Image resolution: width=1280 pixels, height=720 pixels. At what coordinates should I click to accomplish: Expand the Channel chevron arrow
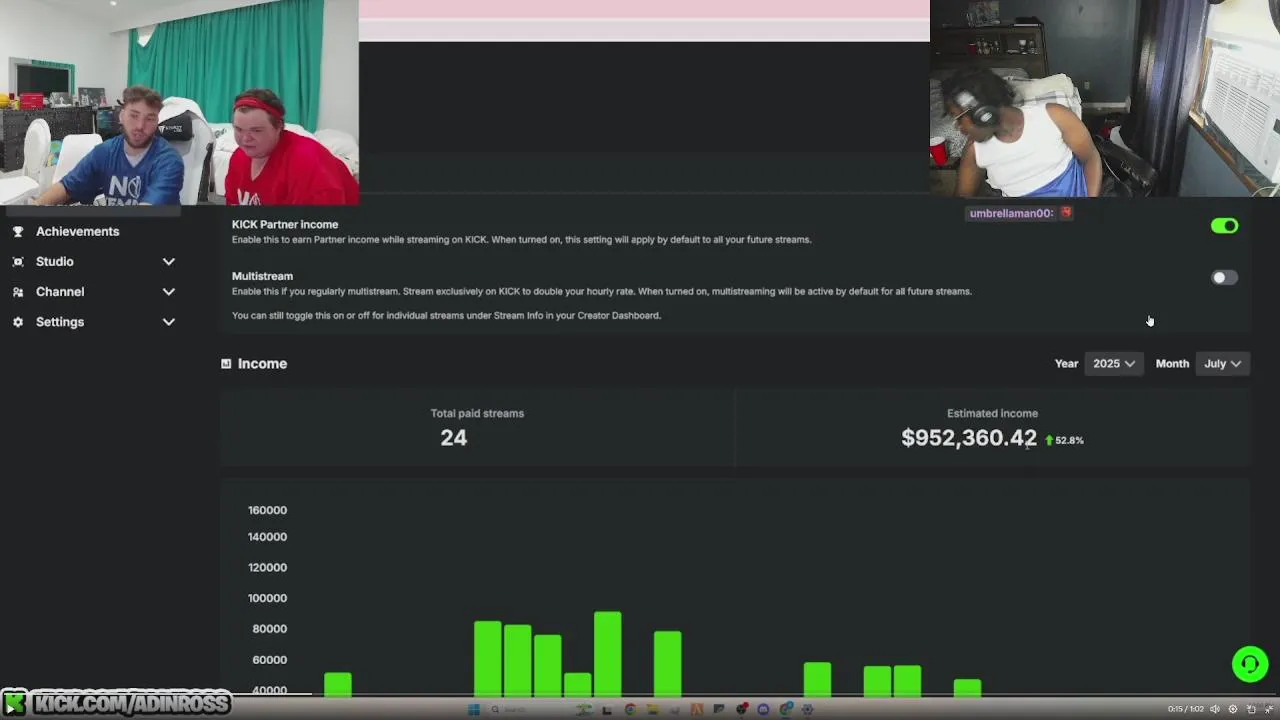[x=169, y=292]
